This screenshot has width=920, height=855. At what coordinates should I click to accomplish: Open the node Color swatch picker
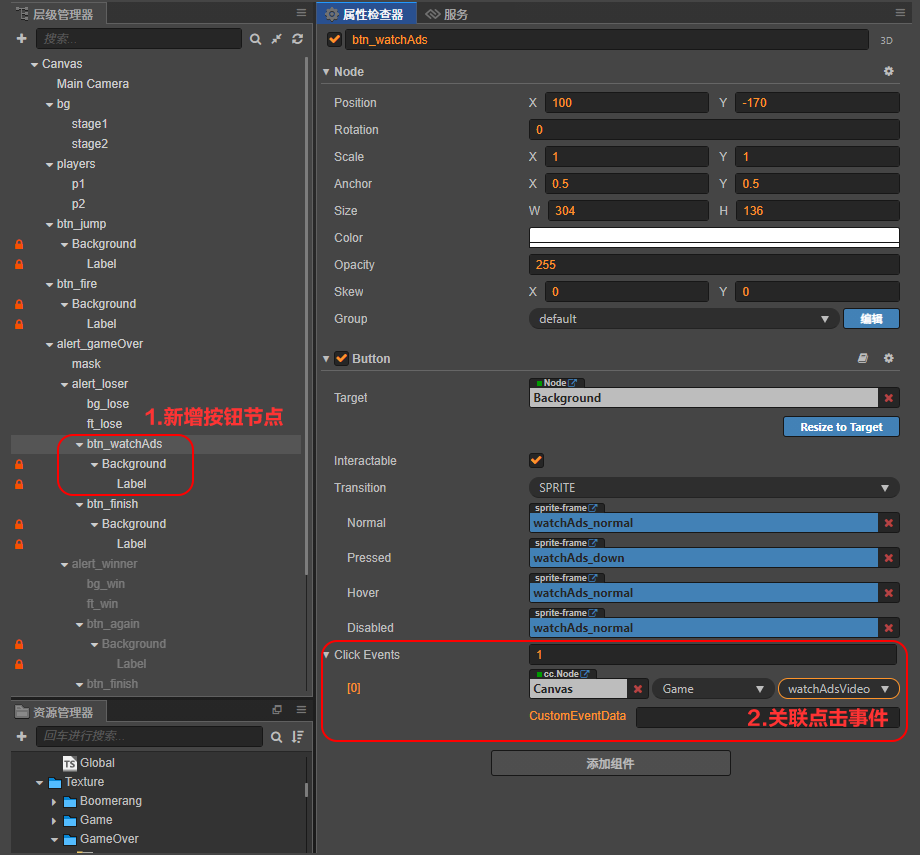click(713, 238)
